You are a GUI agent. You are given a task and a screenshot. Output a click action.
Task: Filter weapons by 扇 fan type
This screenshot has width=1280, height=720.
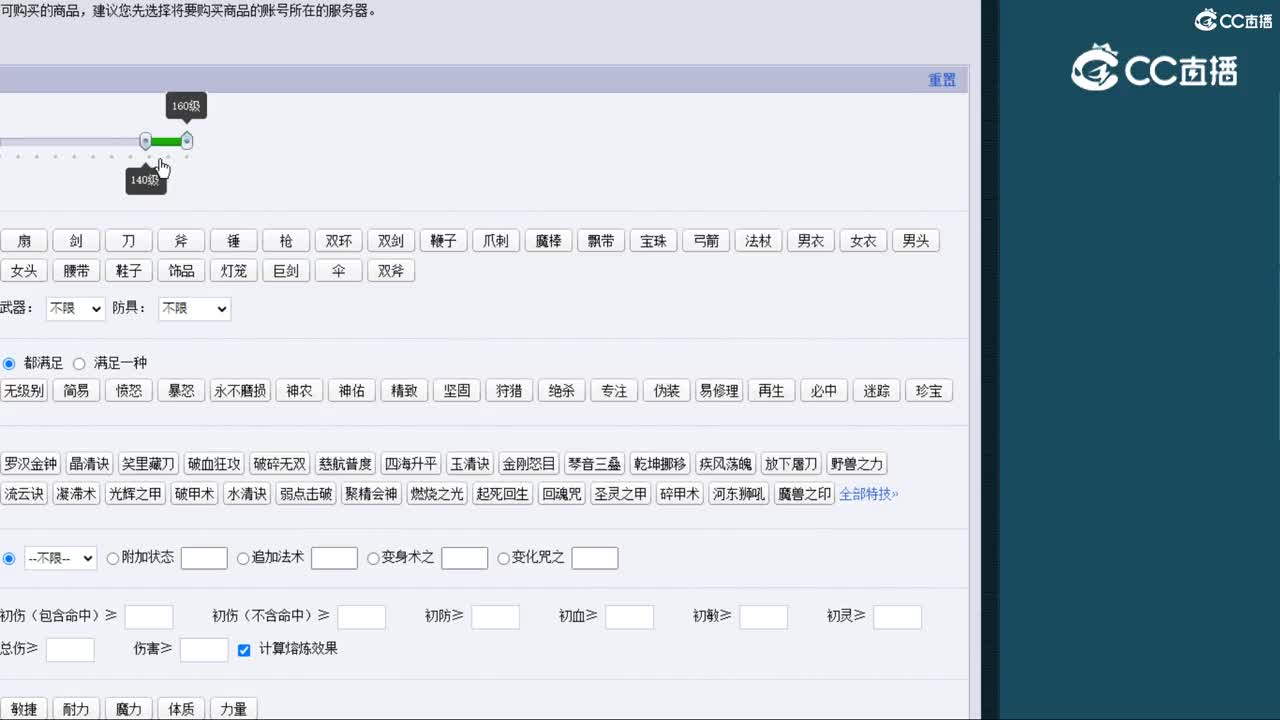[x=24, y=240]
